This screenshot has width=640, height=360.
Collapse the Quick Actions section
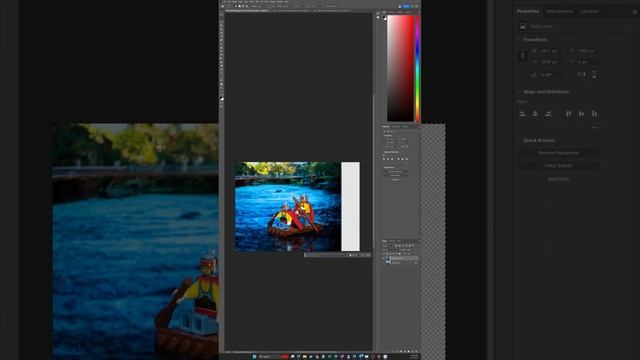pyautogui.click(x=519, y=140)
